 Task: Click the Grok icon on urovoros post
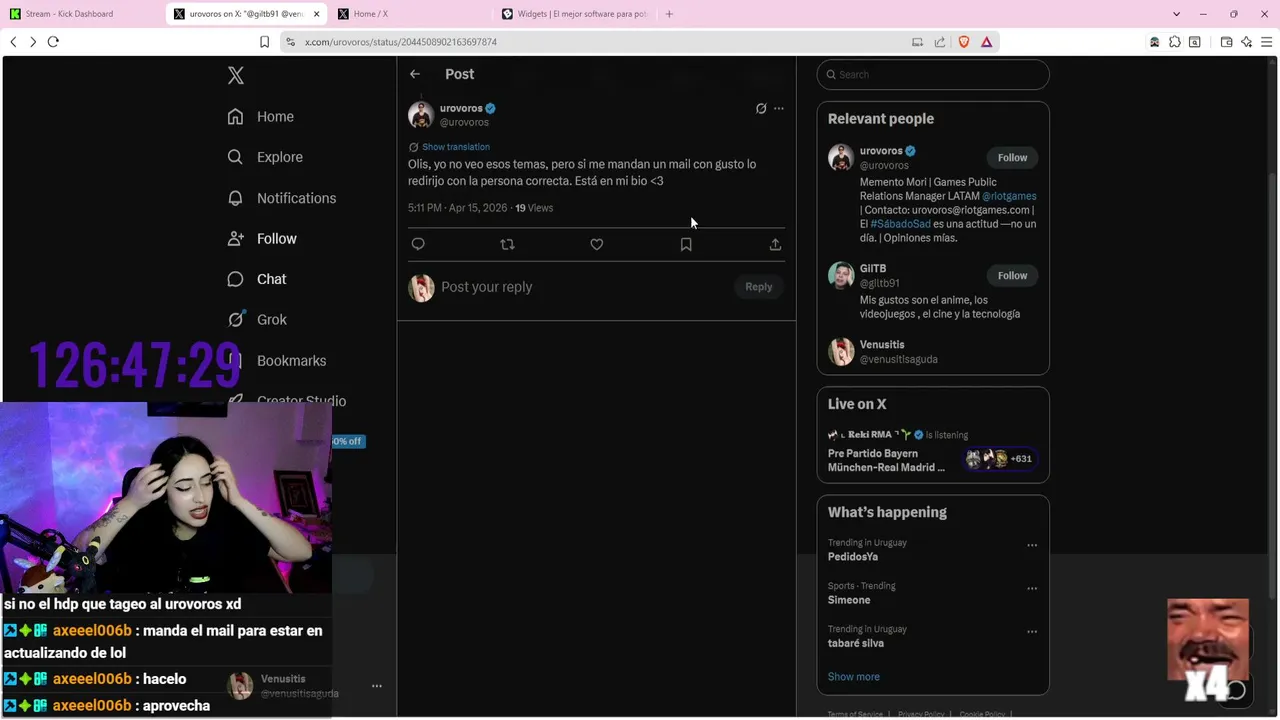point(761,108)
